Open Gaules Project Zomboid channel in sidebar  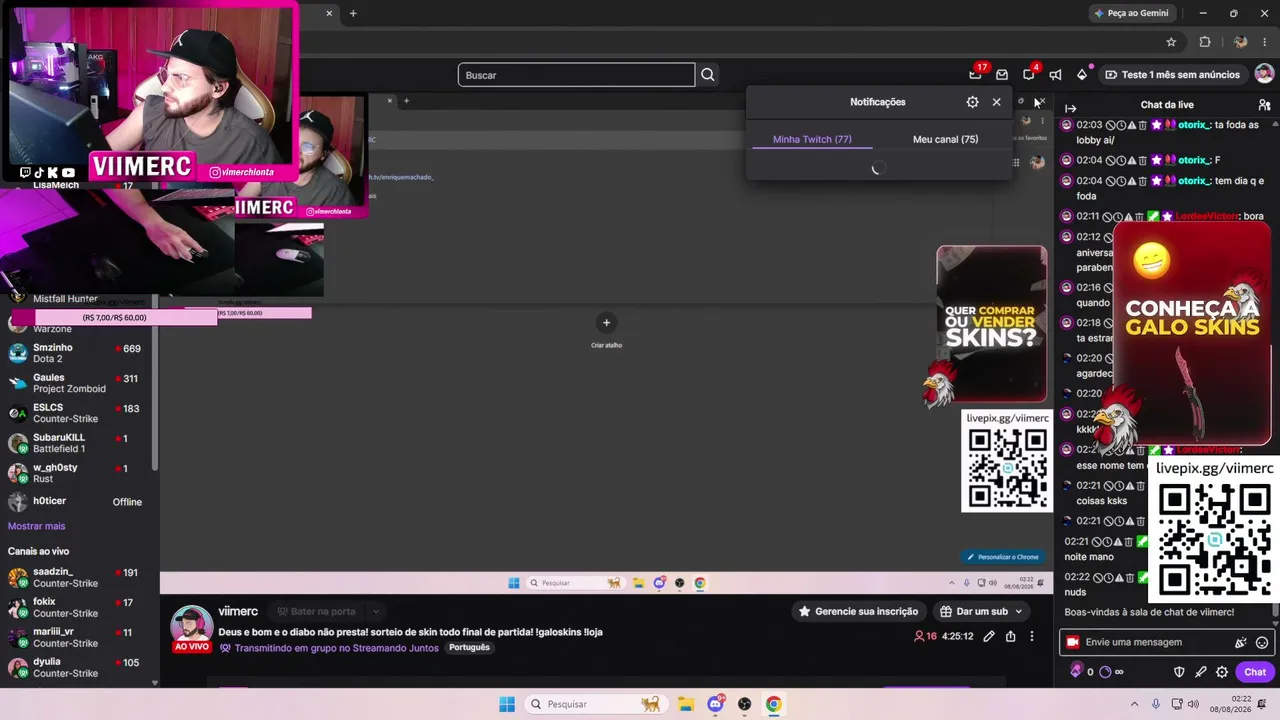[75, 383]
